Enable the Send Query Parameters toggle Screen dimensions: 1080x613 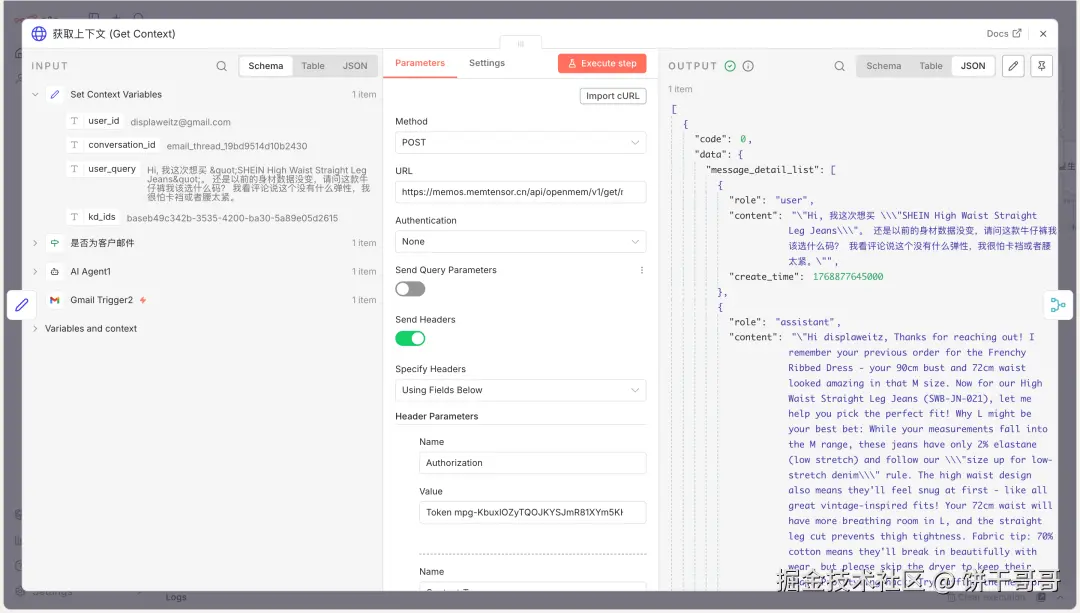coord(411,289)
